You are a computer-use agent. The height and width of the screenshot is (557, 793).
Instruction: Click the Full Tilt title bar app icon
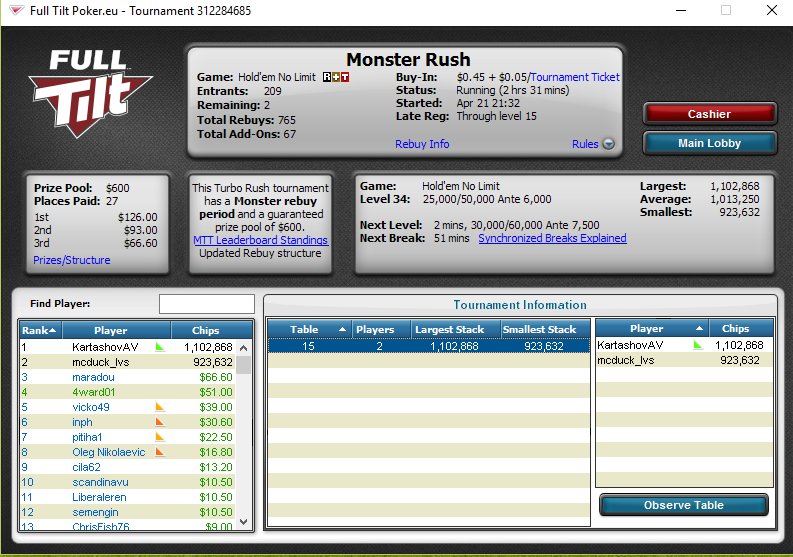(x=16, y=11)
